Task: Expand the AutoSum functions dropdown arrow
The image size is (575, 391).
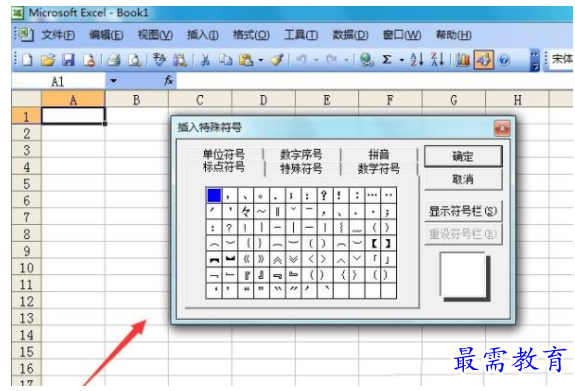Action: [x=402, y=60]
